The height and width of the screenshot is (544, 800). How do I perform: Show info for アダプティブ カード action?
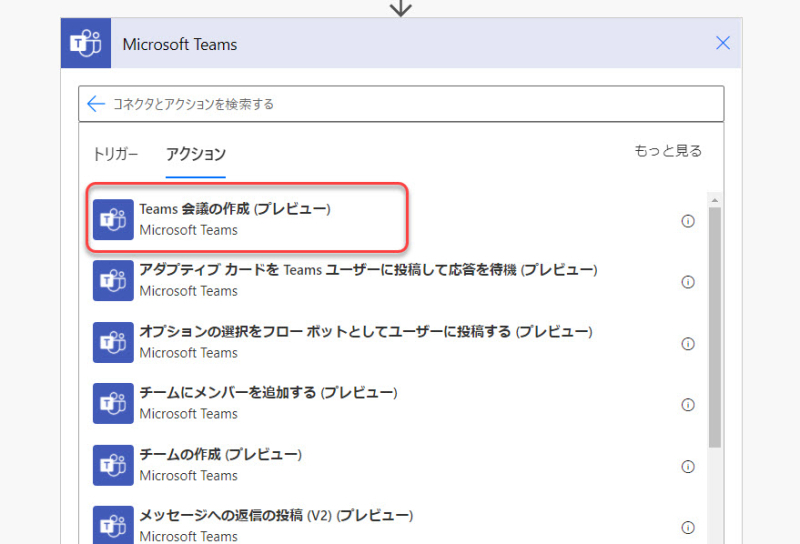(x=688, y=282)
